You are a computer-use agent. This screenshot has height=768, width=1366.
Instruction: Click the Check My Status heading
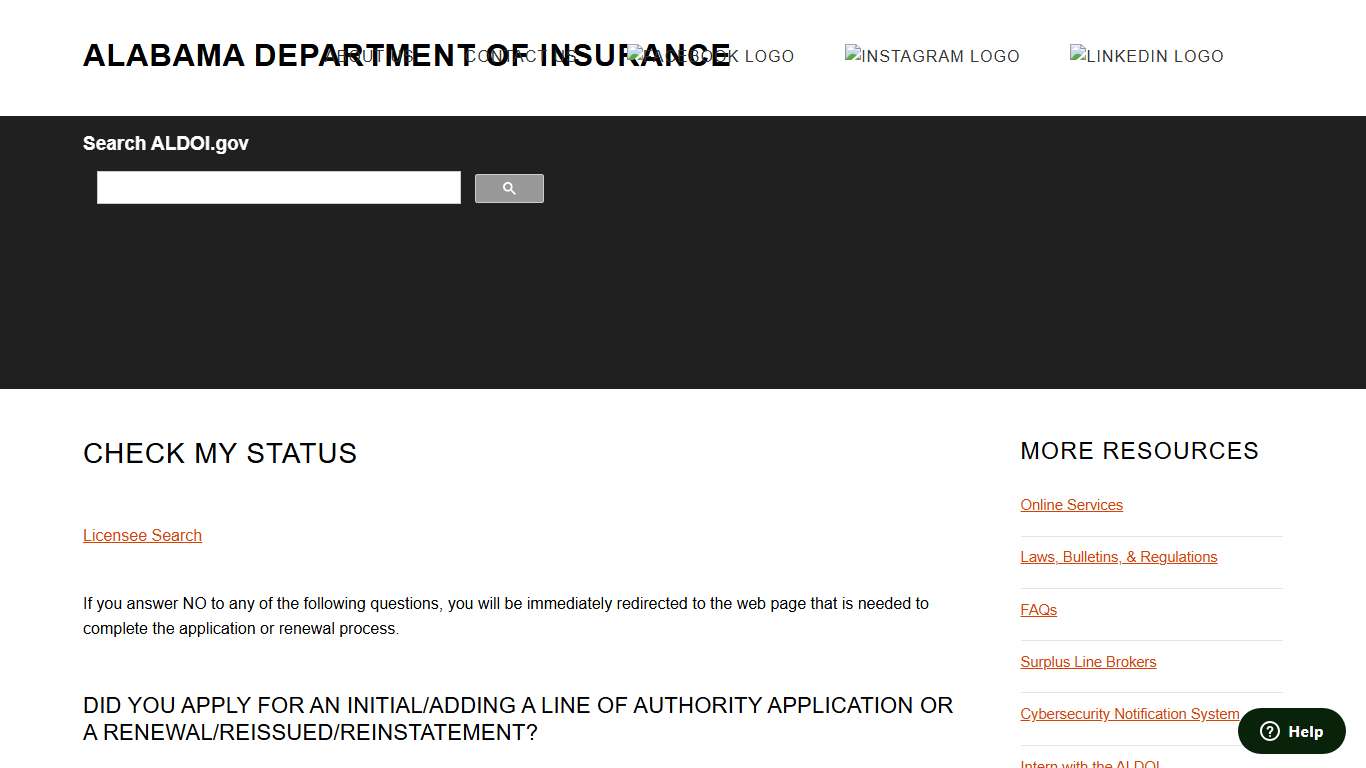tap(220, 453)
